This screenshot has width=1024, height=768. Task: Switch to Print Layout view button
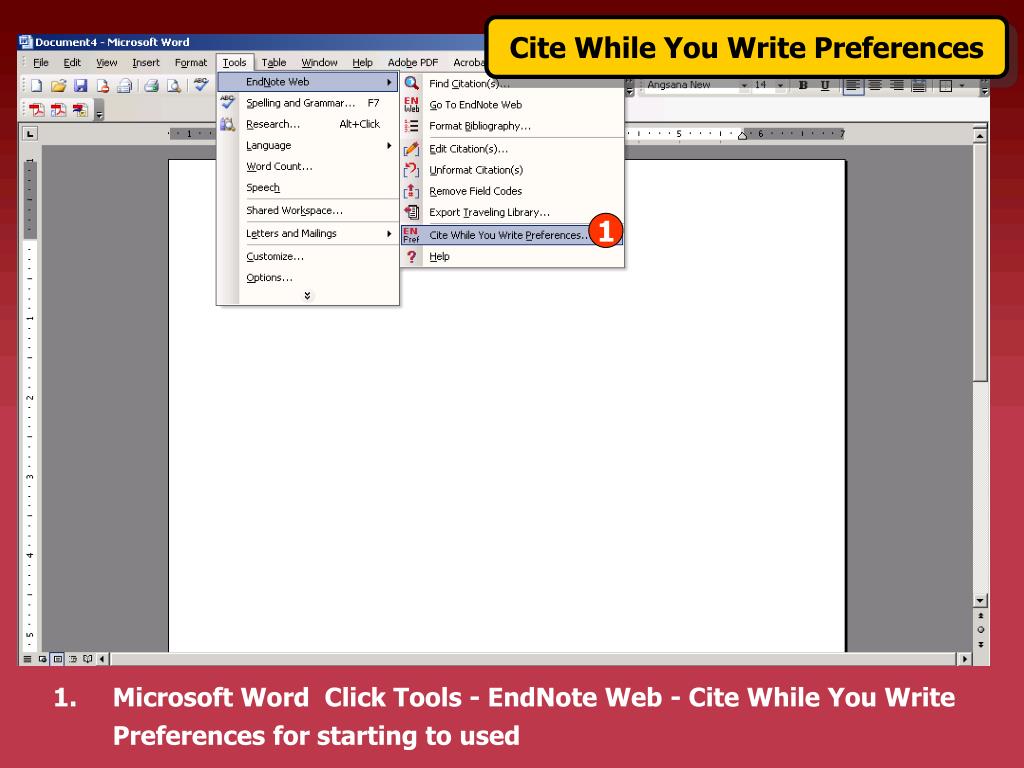[57, 659]
